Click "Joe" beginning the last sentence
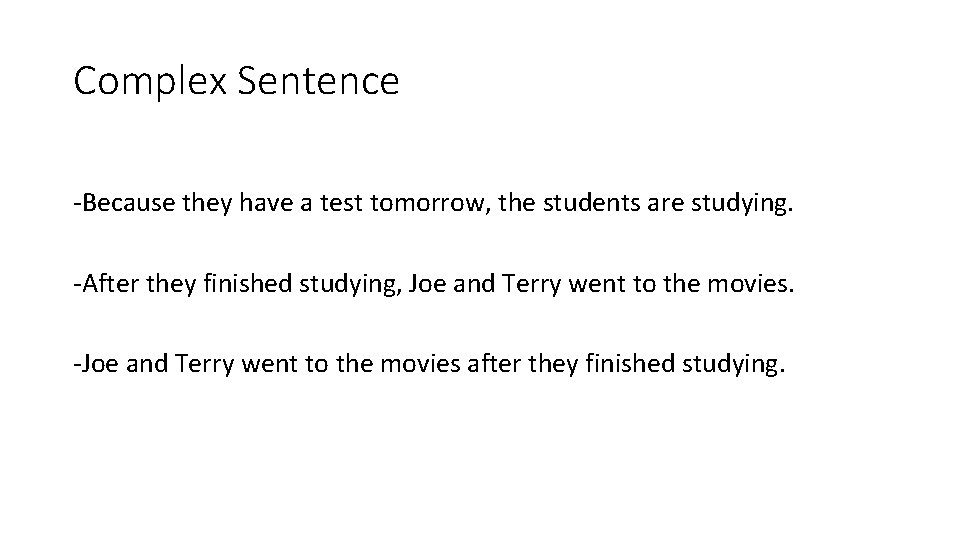This screenshot has width=960, height=540. click(x=100, y=364)
